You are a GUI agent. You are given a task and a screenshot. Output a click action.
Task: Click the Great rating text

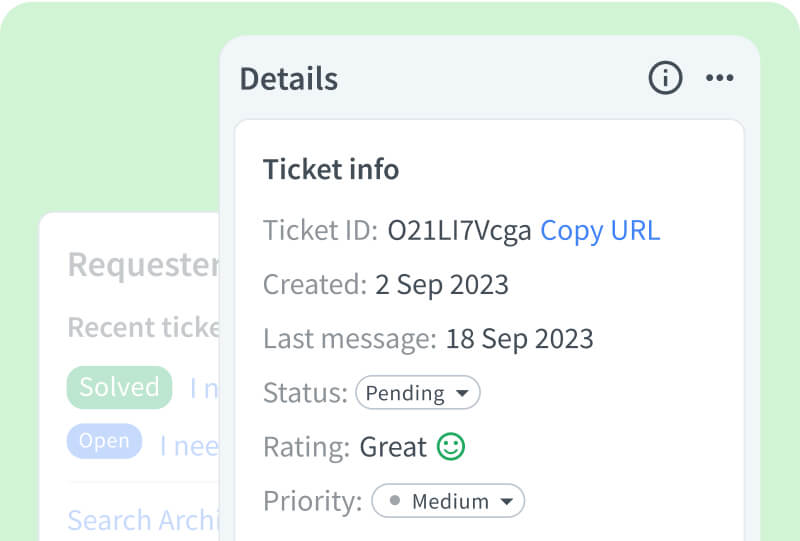tap(393, 446)
